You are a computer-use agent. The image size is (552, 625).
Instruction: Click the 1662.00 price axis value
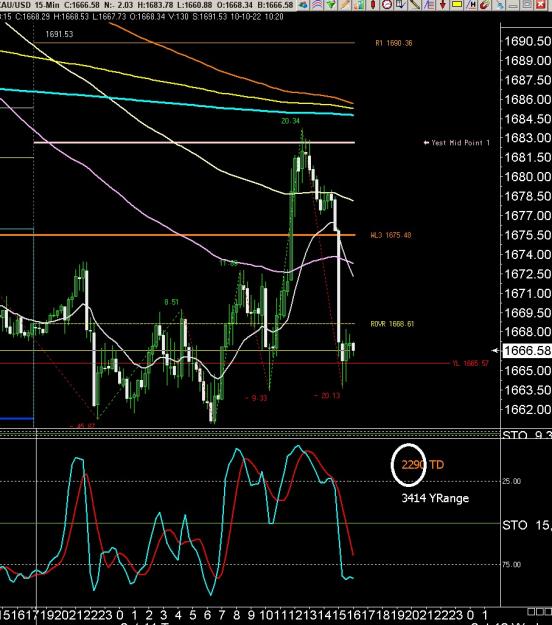click(528, 409)
